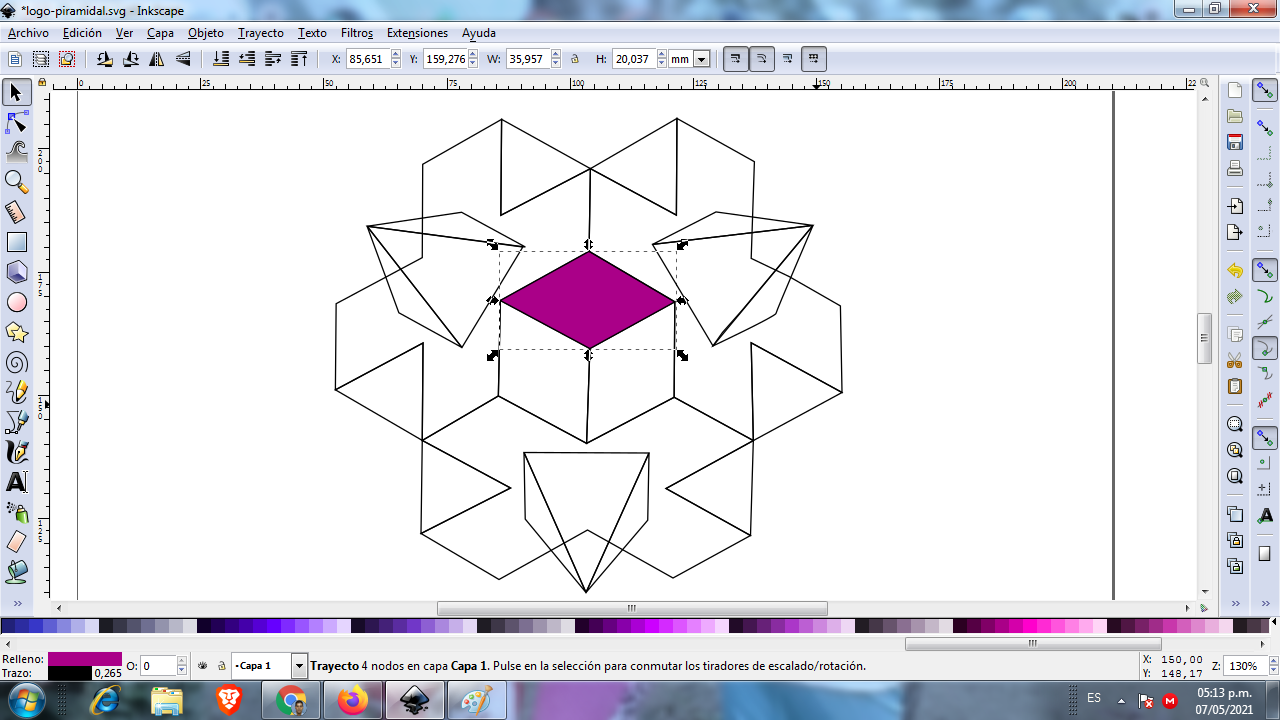Image resolution: width=1280 pixels, height=720 pixels.
Task: Click New document icon in right toolbar
Action: click(1235, 90)
